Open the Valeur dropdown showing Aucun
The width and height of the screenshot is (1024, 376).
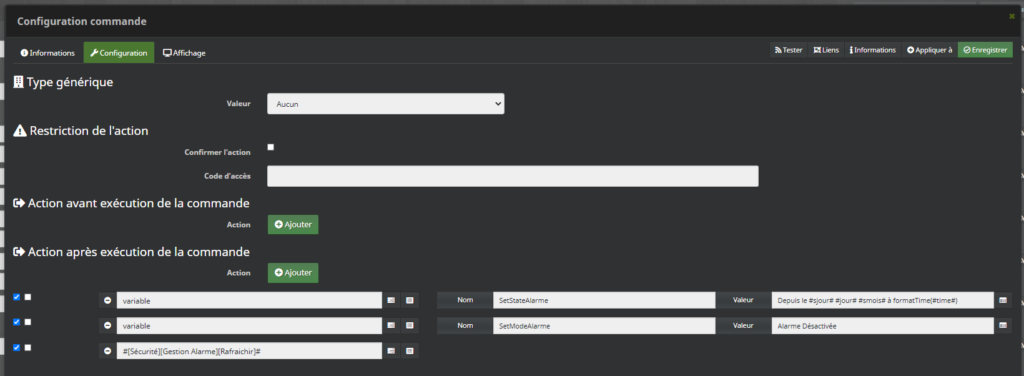(x=385, y=103)
